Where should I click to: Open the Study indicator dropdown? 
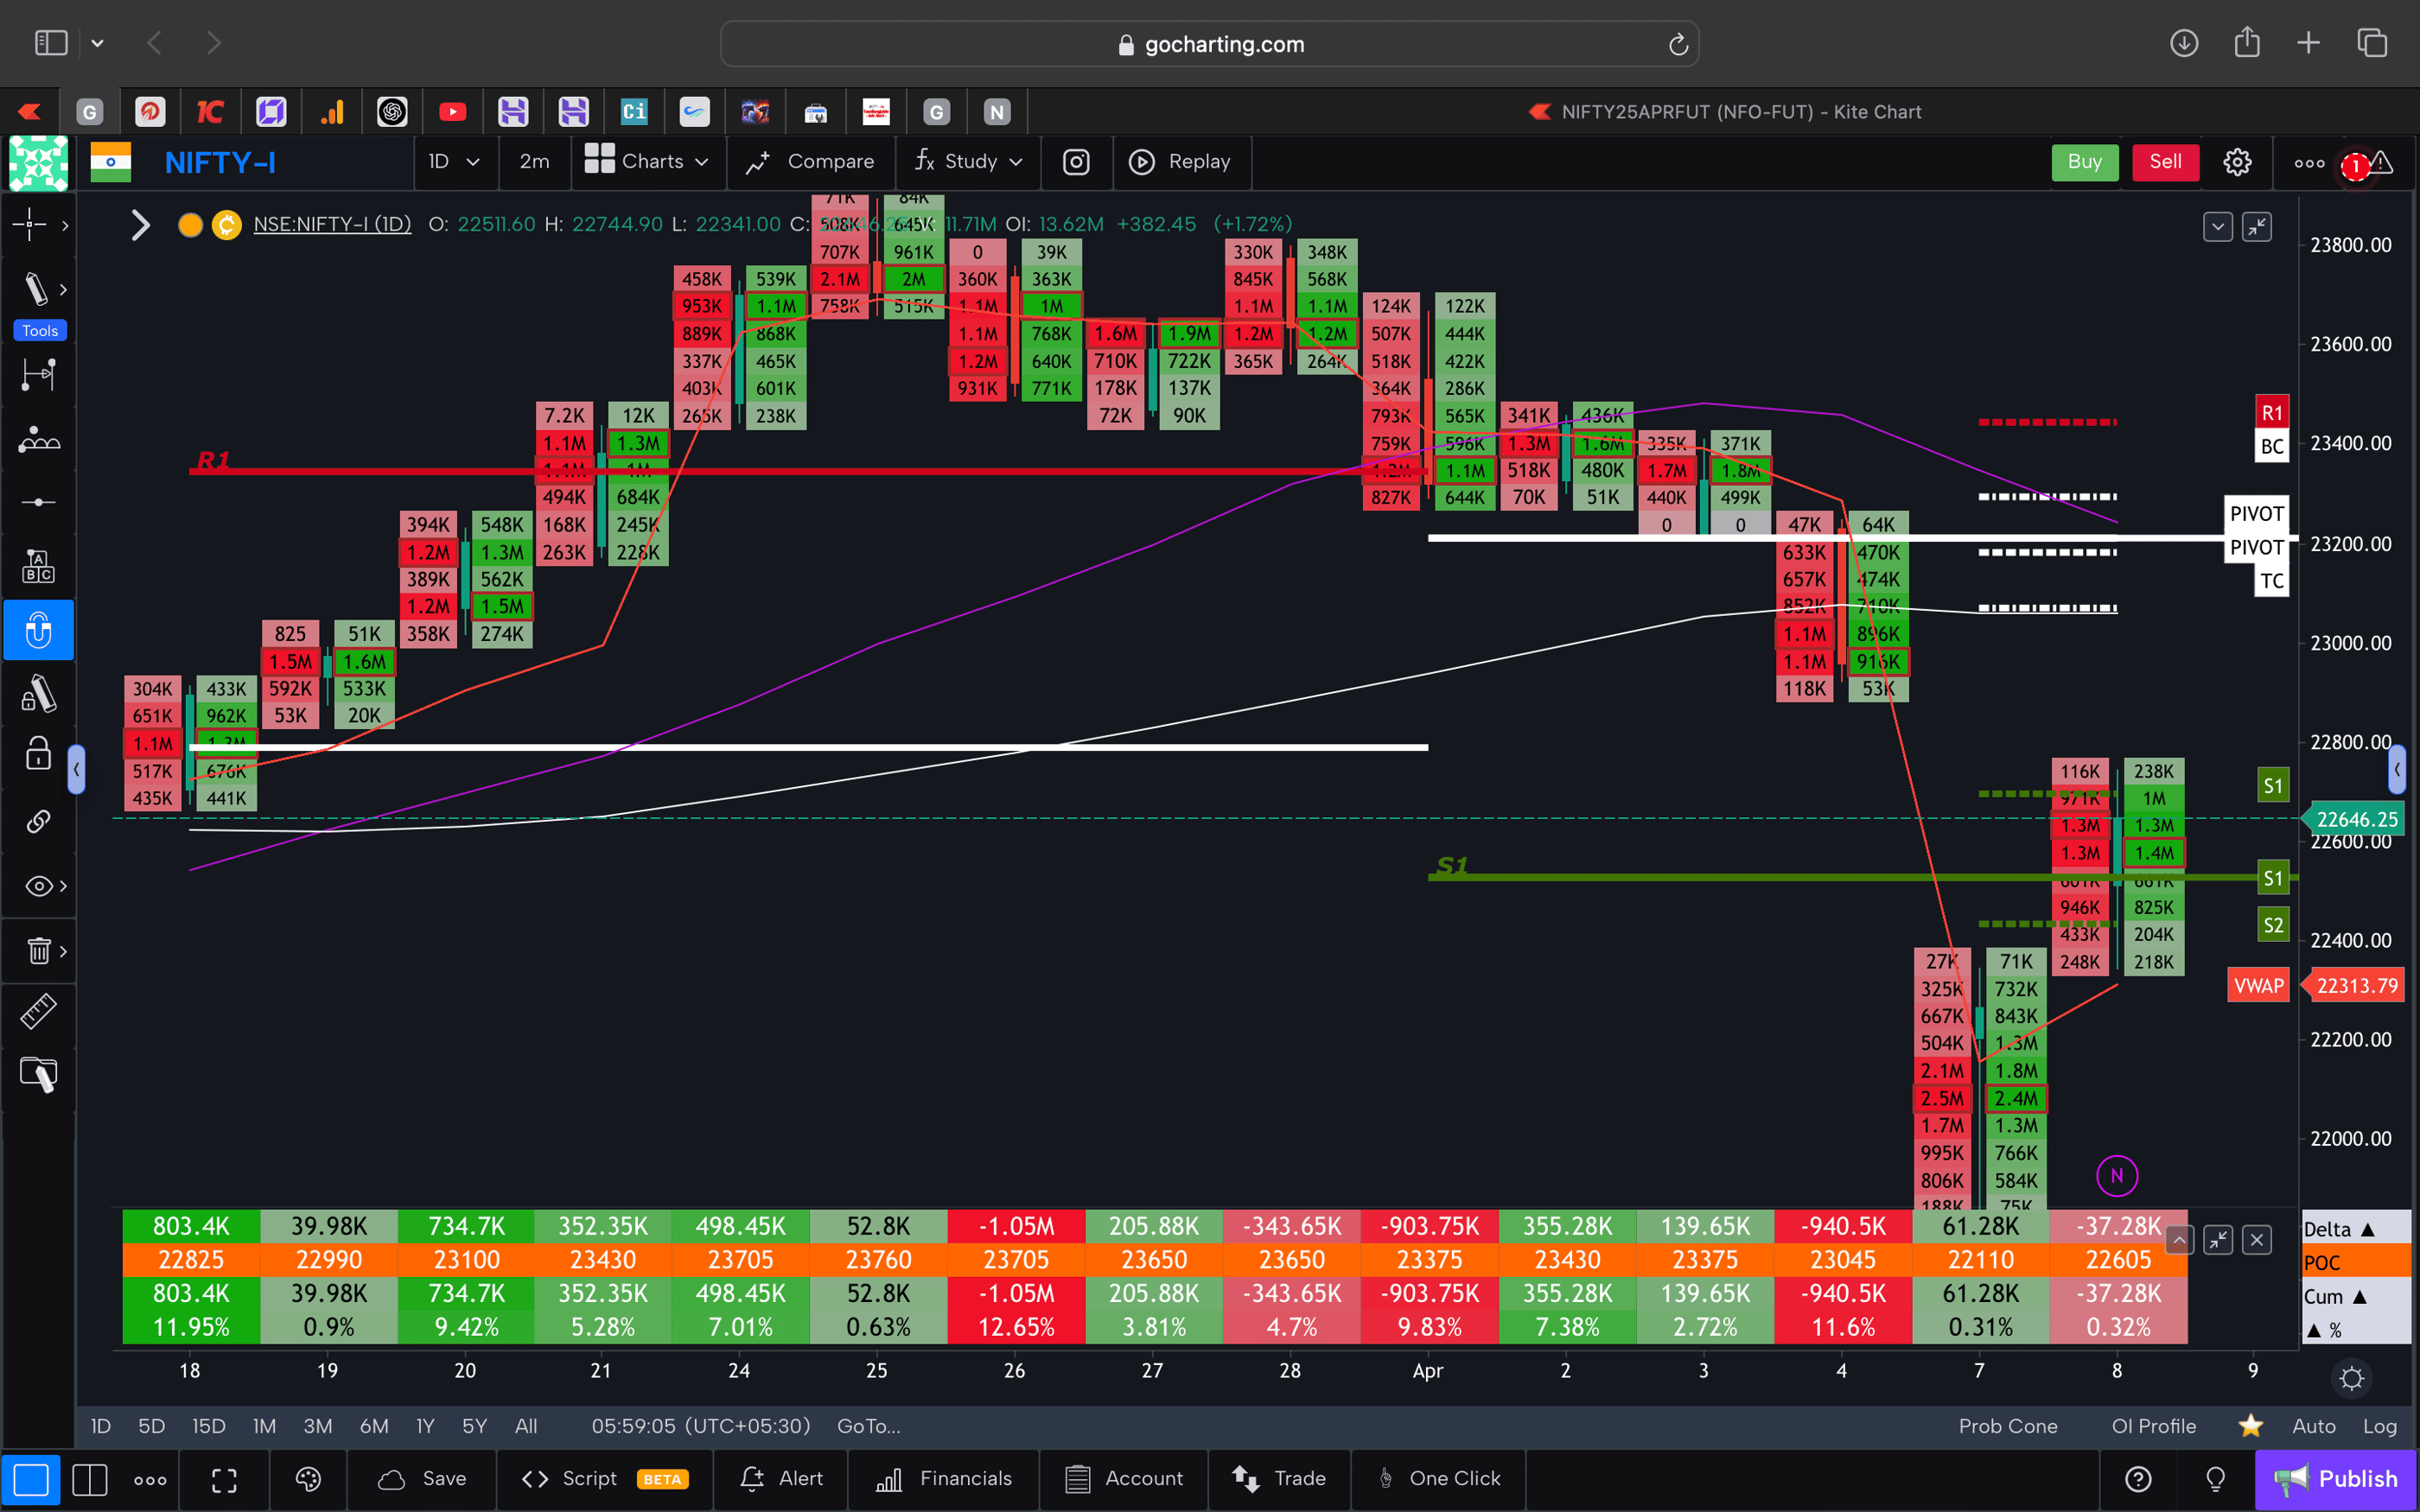pos(967,162)
